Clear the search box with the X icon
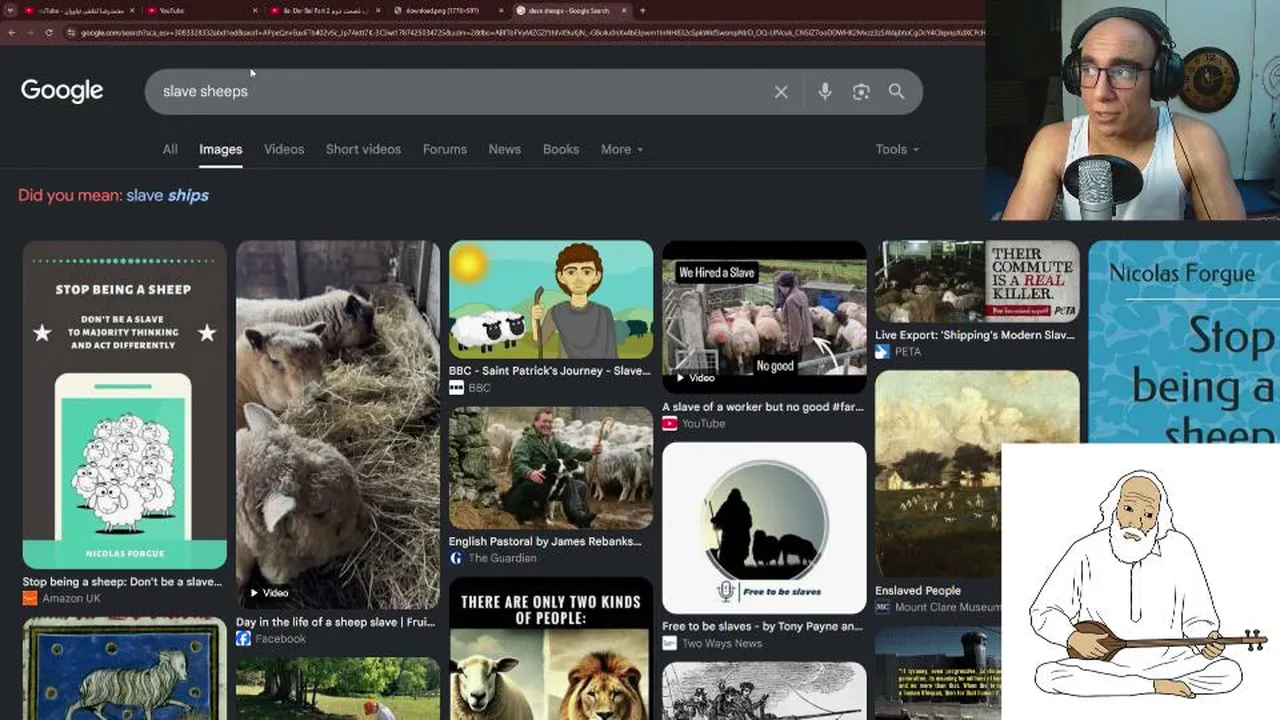 point(781,92)
